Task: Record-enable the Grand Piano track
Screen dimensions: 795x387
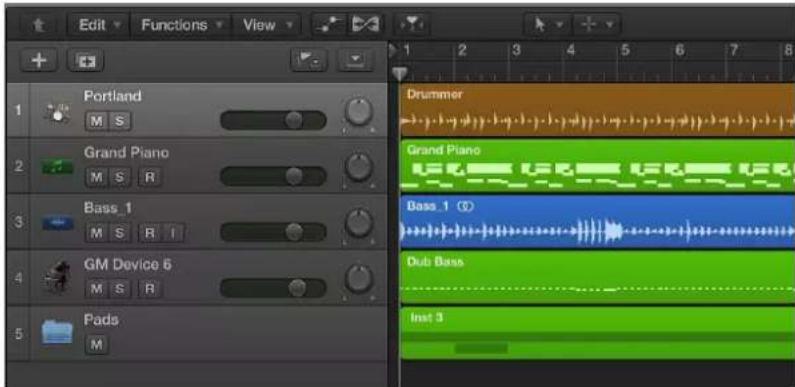Action: [x=150, y=177]
